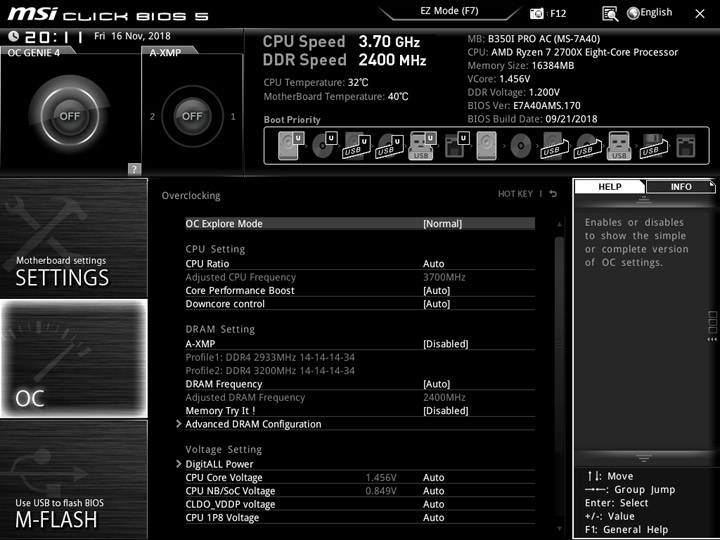Select the legacy CD/DVD boot icon

[x=520, y=146]
